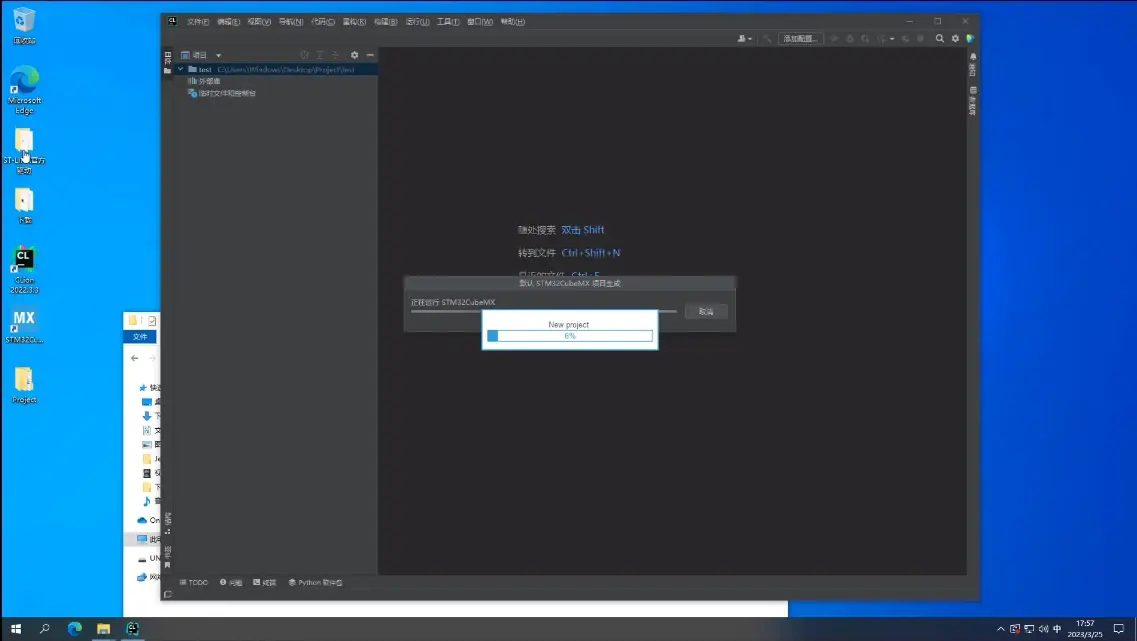Screen dimensions: 1137x641
Task: Click the Microsoft Edge desktop shortcut
Action: (24, 90)
